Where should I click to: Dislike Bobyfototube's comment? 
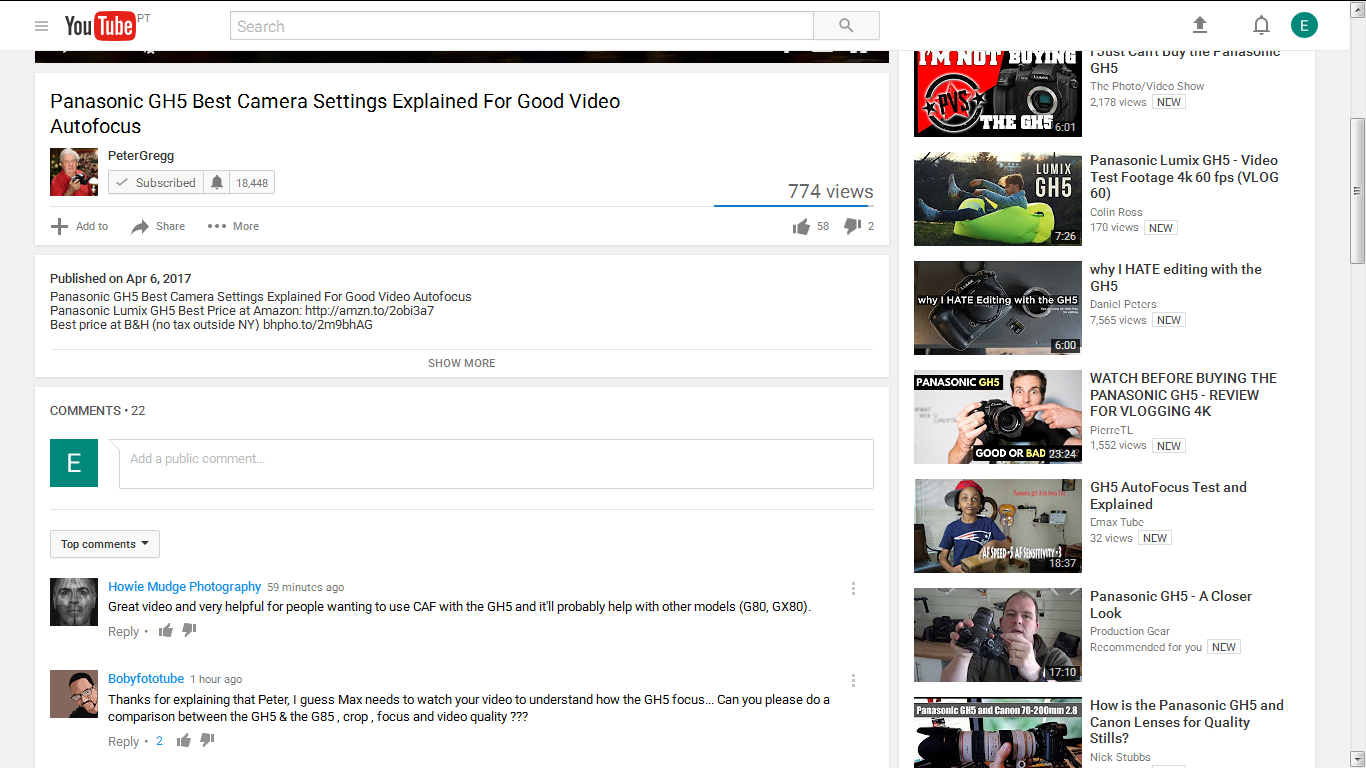point(207,740)
